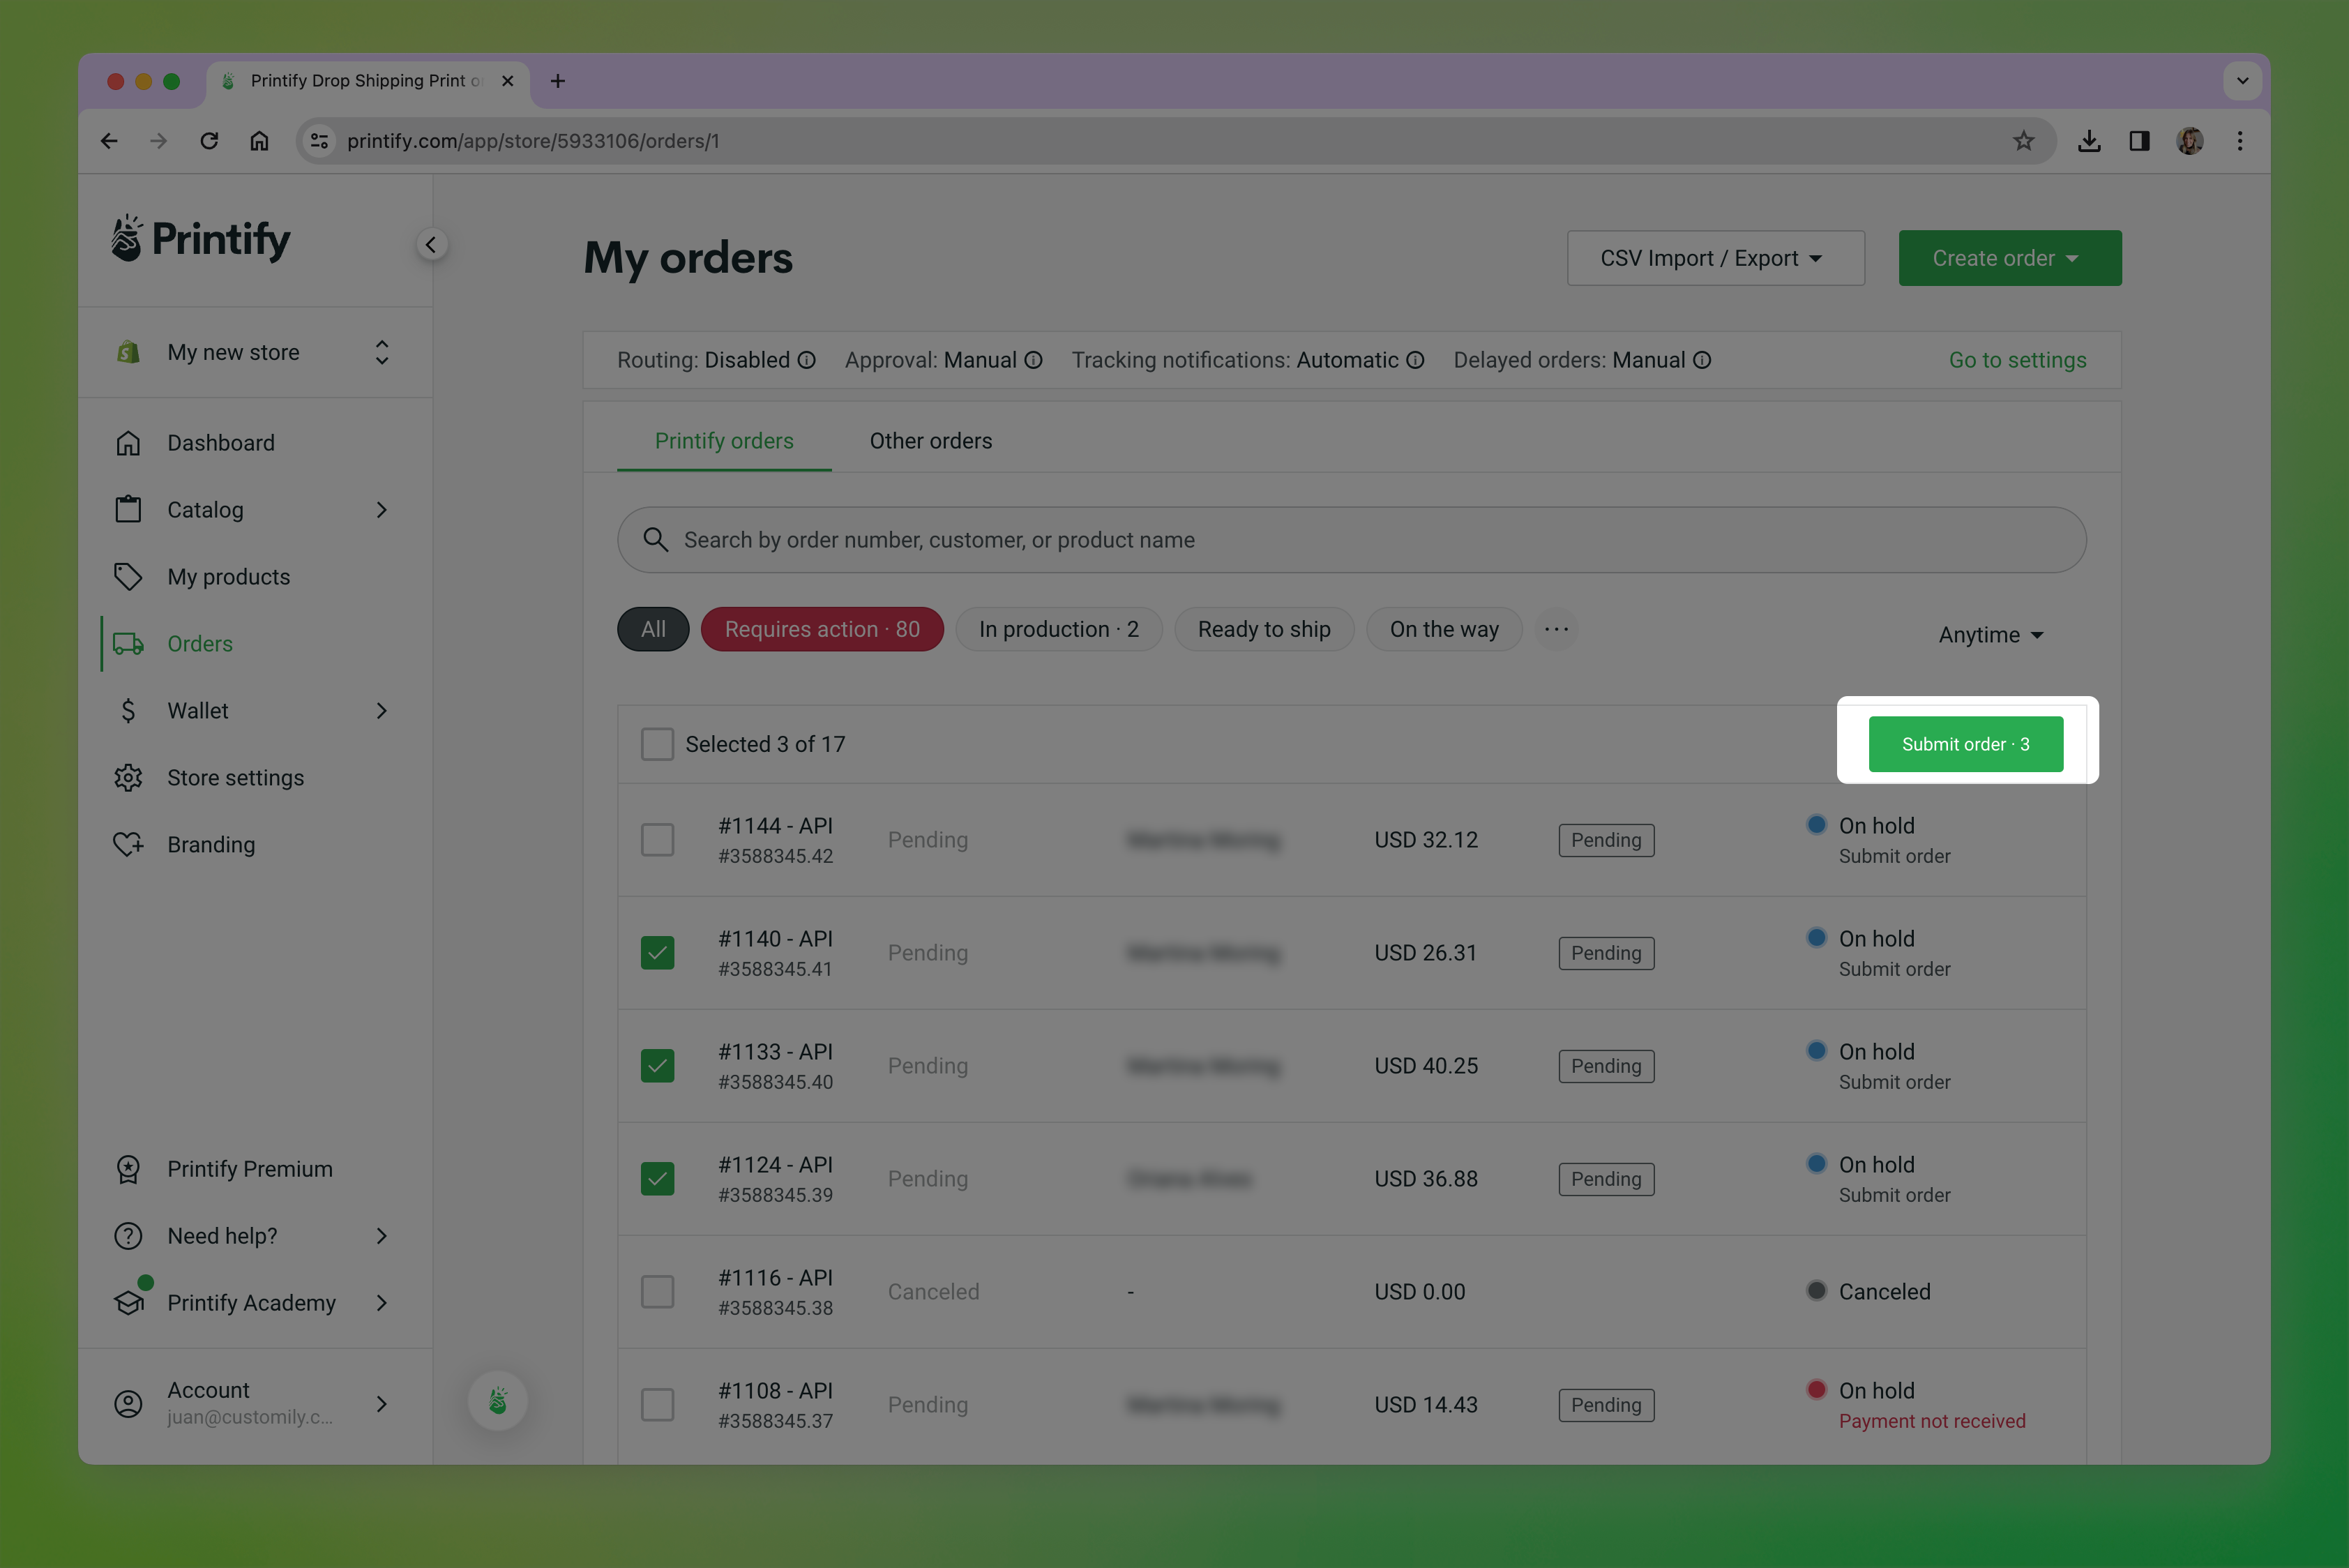The width and height of the screenshot is (2349, 1568).
Task: Click the browser forward arrow
Action: coord(159,141)
